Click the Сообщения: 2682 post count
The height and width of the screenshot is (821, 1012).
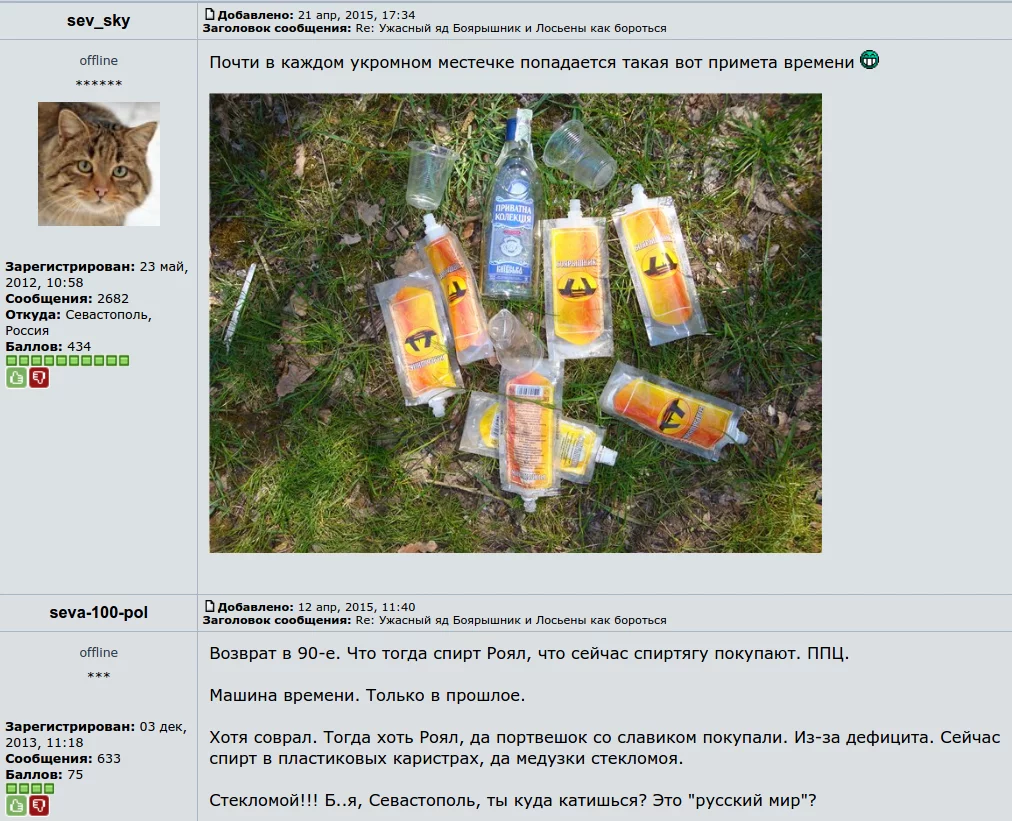pos(67,299)
